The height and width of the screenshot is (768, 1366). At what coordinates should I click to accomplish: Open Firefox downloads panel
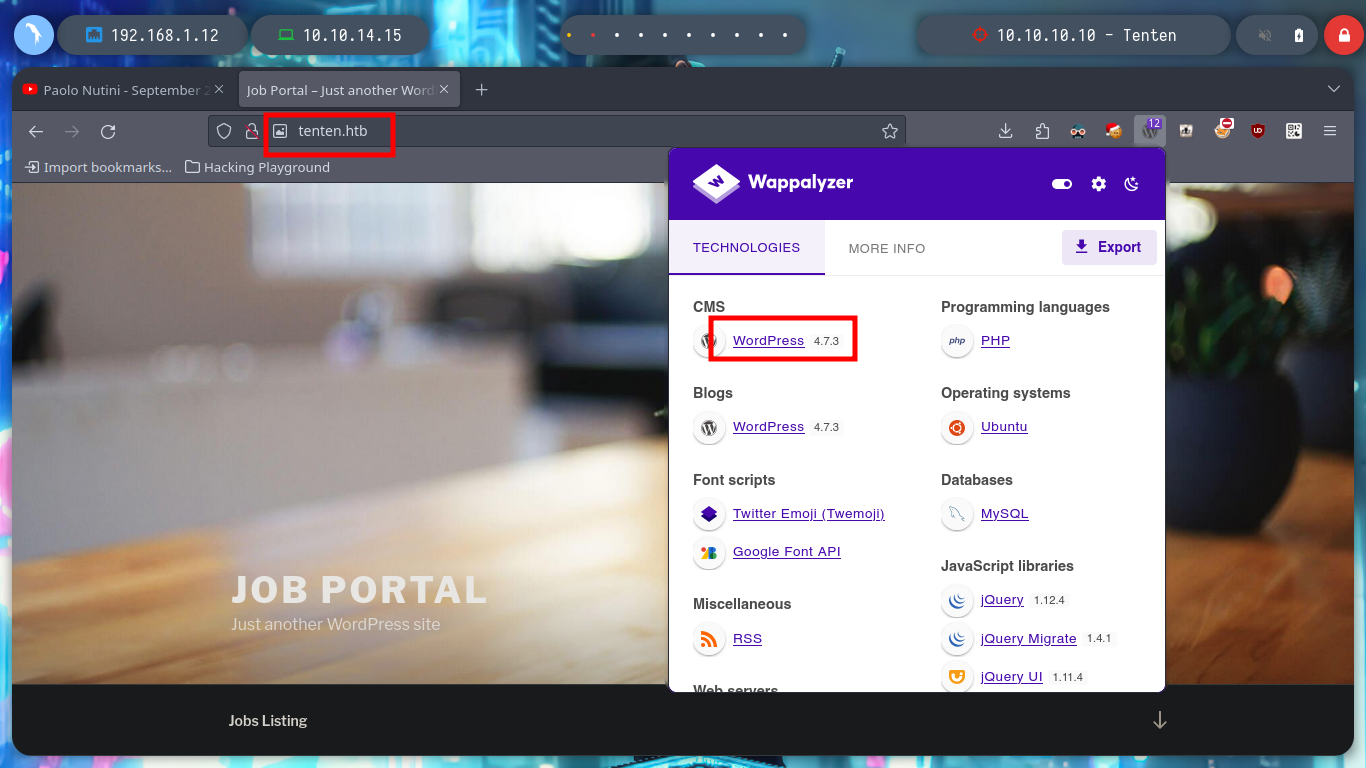(x=1006, y=131)
